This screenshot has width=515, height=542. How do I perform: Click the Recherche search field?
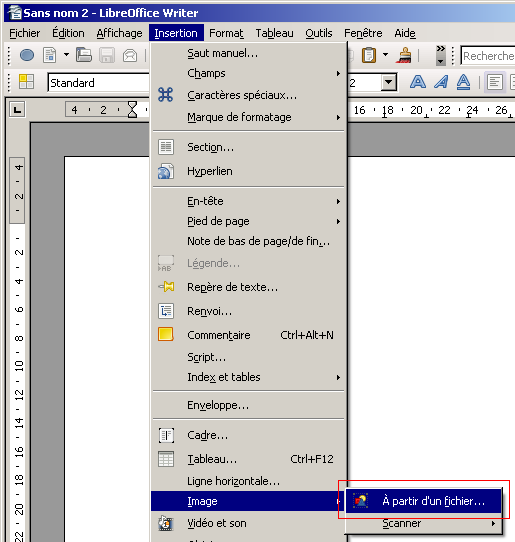488,56
